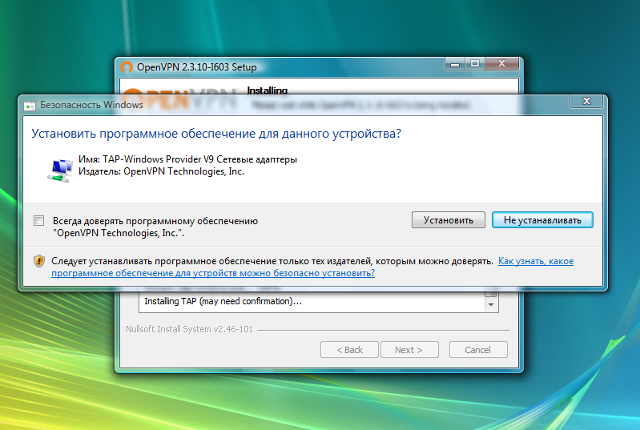The width and height of the screenshot is (640, 430).
Task: Maximize the OpenVPN Setup window
Action: coord(475,64)
